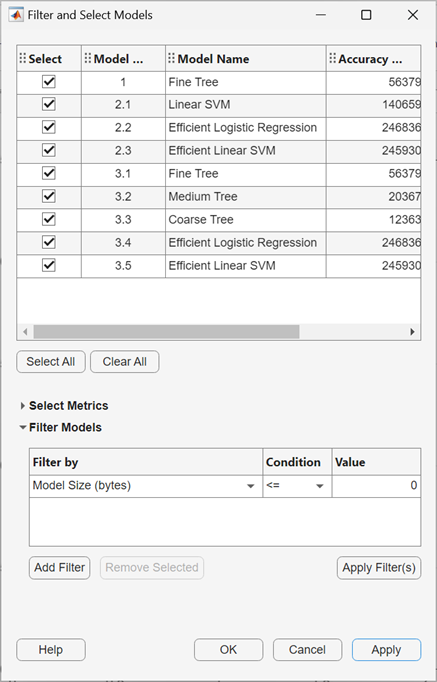Sort by the Model Number column header
This screenshot has height=682, width=437.
point(123,59)
